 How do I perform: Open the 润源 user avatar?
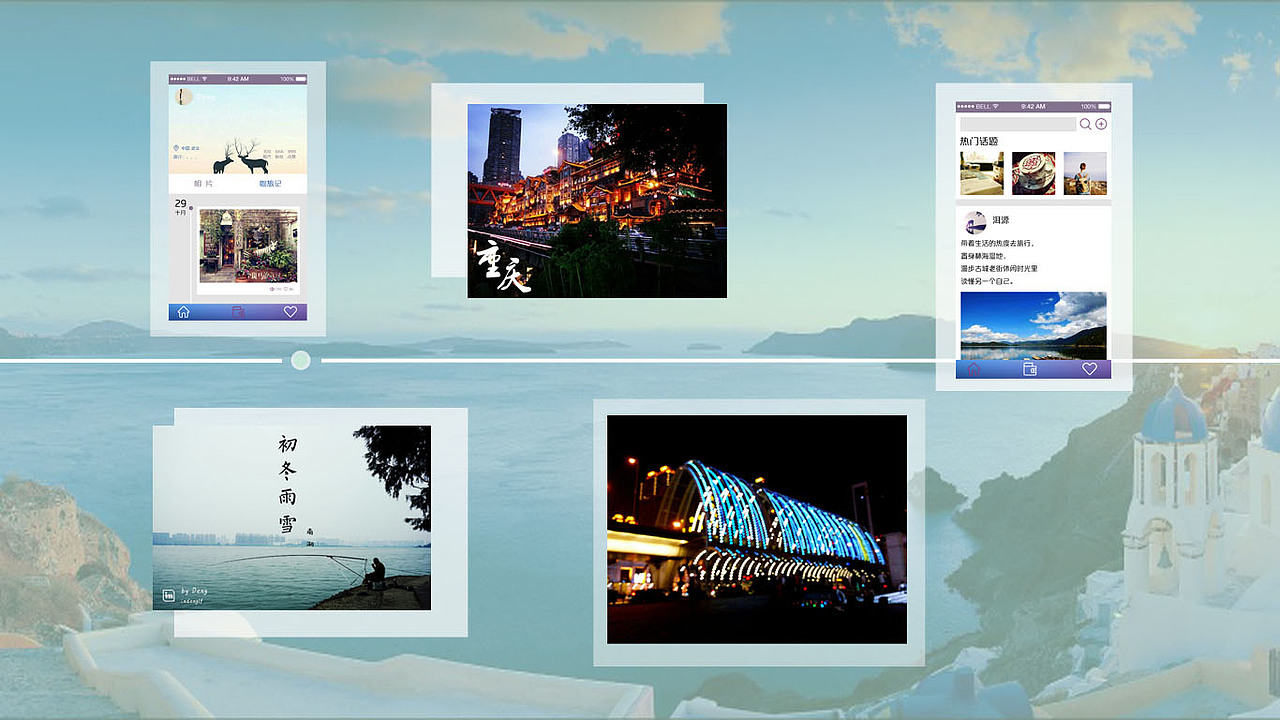(975, 221)
